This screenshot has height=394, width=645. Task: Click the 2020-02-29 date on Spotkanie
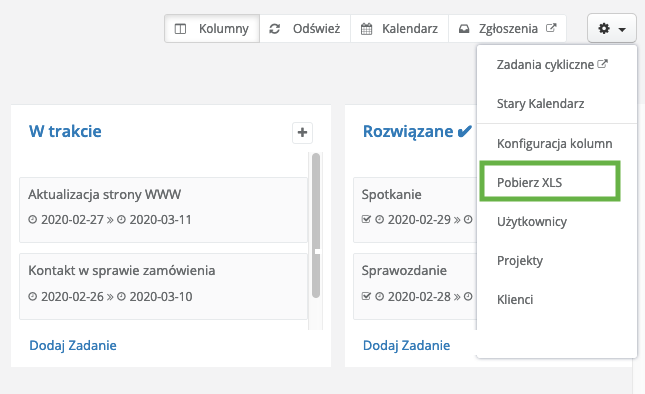point(419,220)
